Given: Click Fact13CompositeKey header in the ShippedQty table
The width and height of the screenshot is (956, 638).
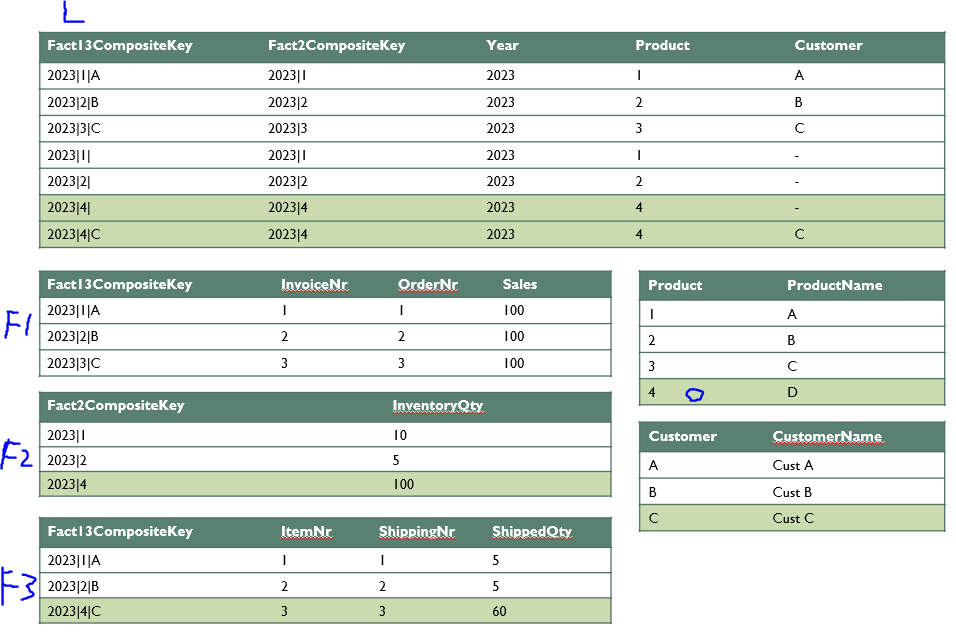Looking at the screenshot, I should coord(120,532).
